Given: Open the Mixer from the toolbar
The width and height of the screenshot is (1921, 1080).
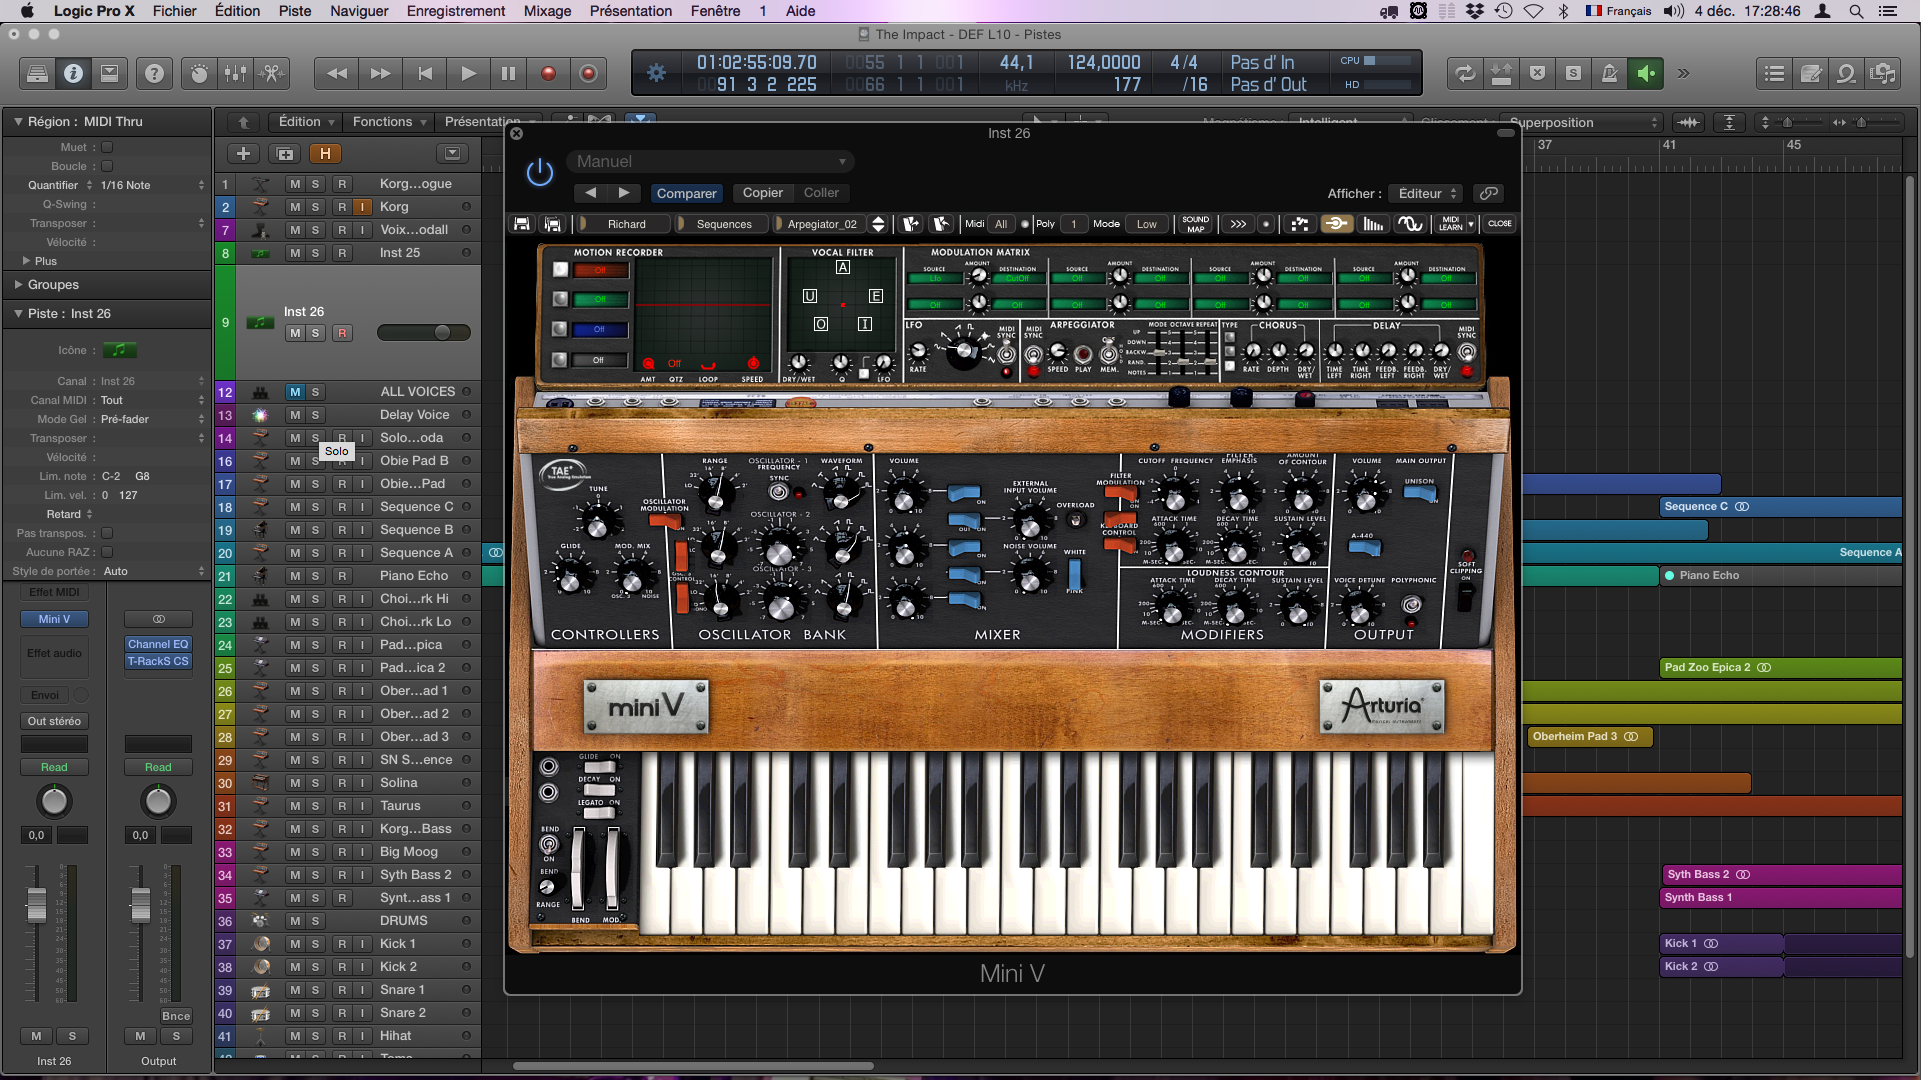Looking at the screenshot, I should [x=235, y=73].
